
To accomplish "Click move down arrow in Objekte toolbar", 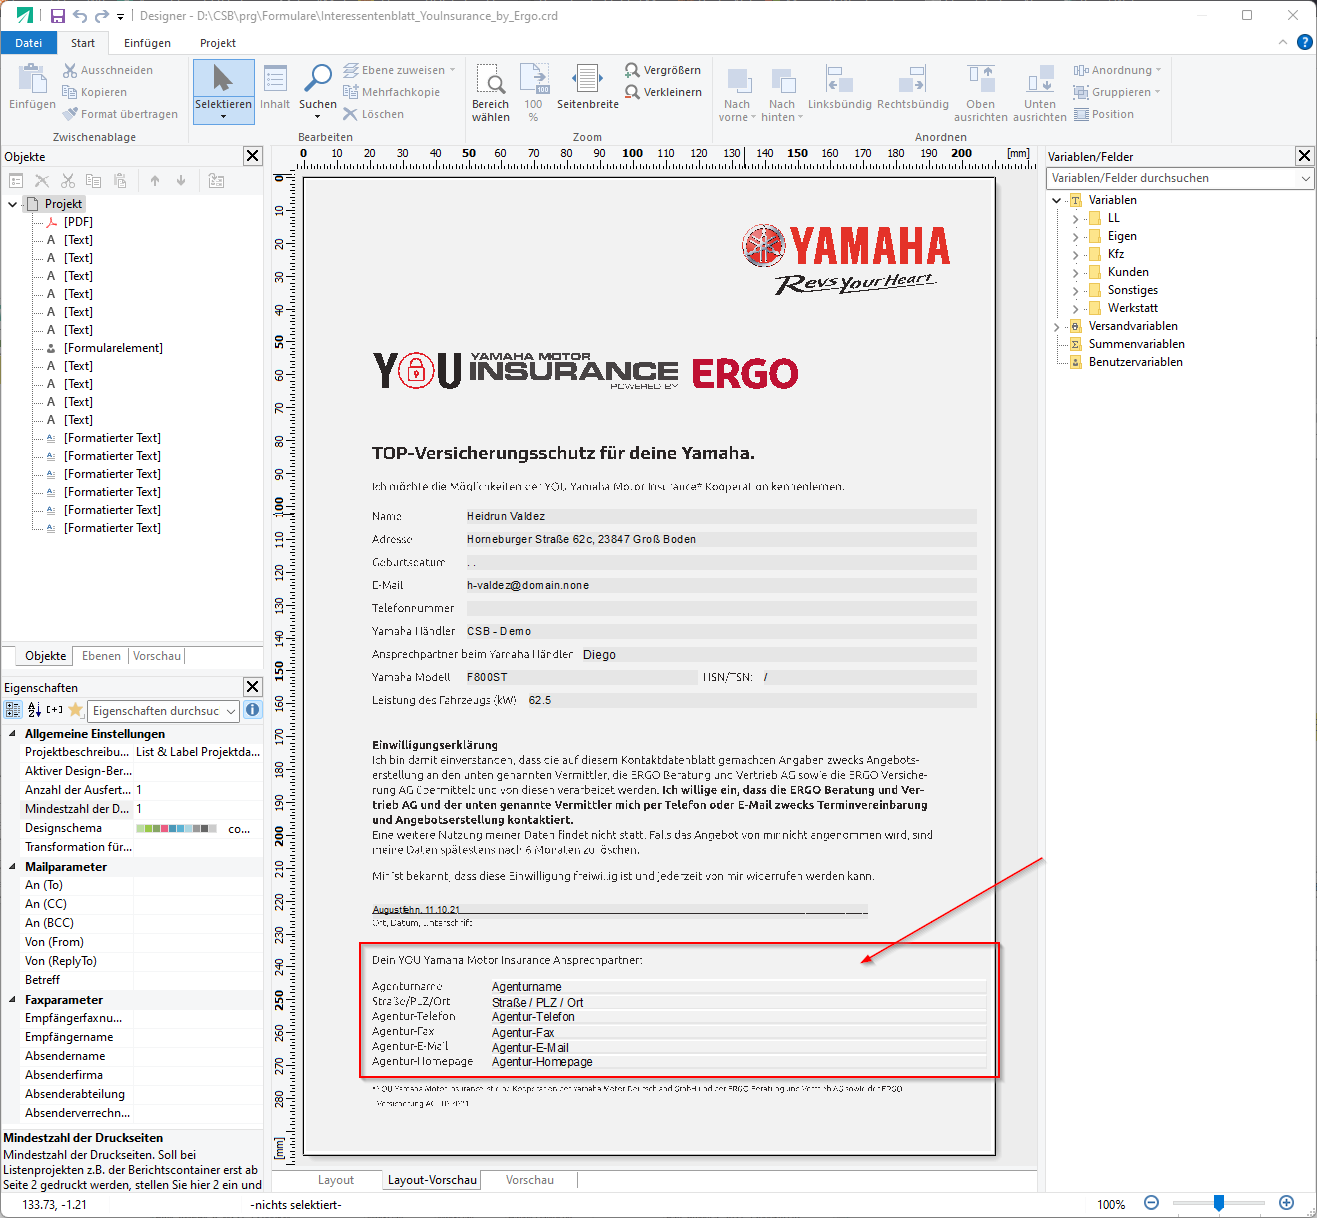I will click(x=181, y=181).
